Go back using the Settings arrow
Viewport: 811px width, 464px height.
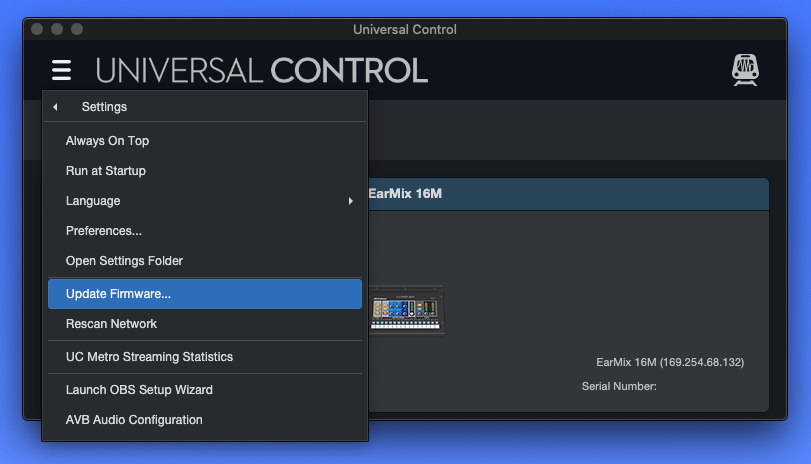(55, 107)
